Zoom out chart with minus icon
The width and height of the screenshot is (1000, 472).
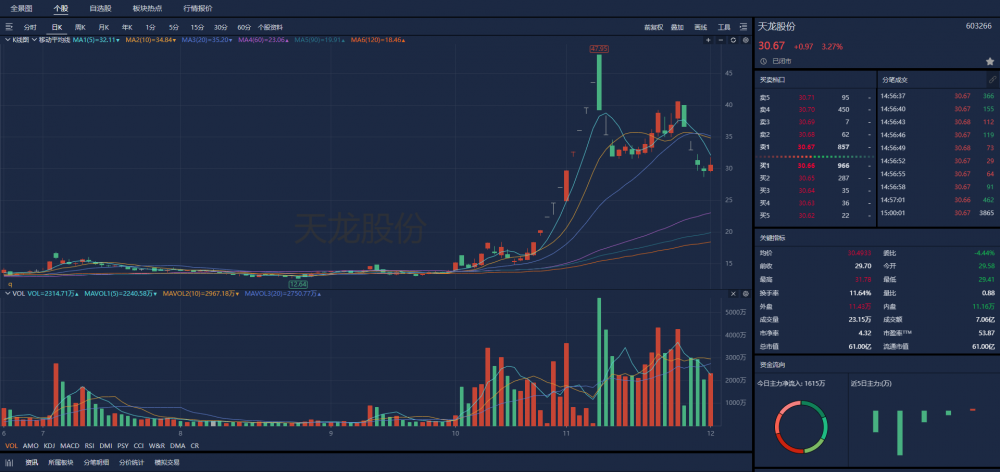tap(721, 40)
